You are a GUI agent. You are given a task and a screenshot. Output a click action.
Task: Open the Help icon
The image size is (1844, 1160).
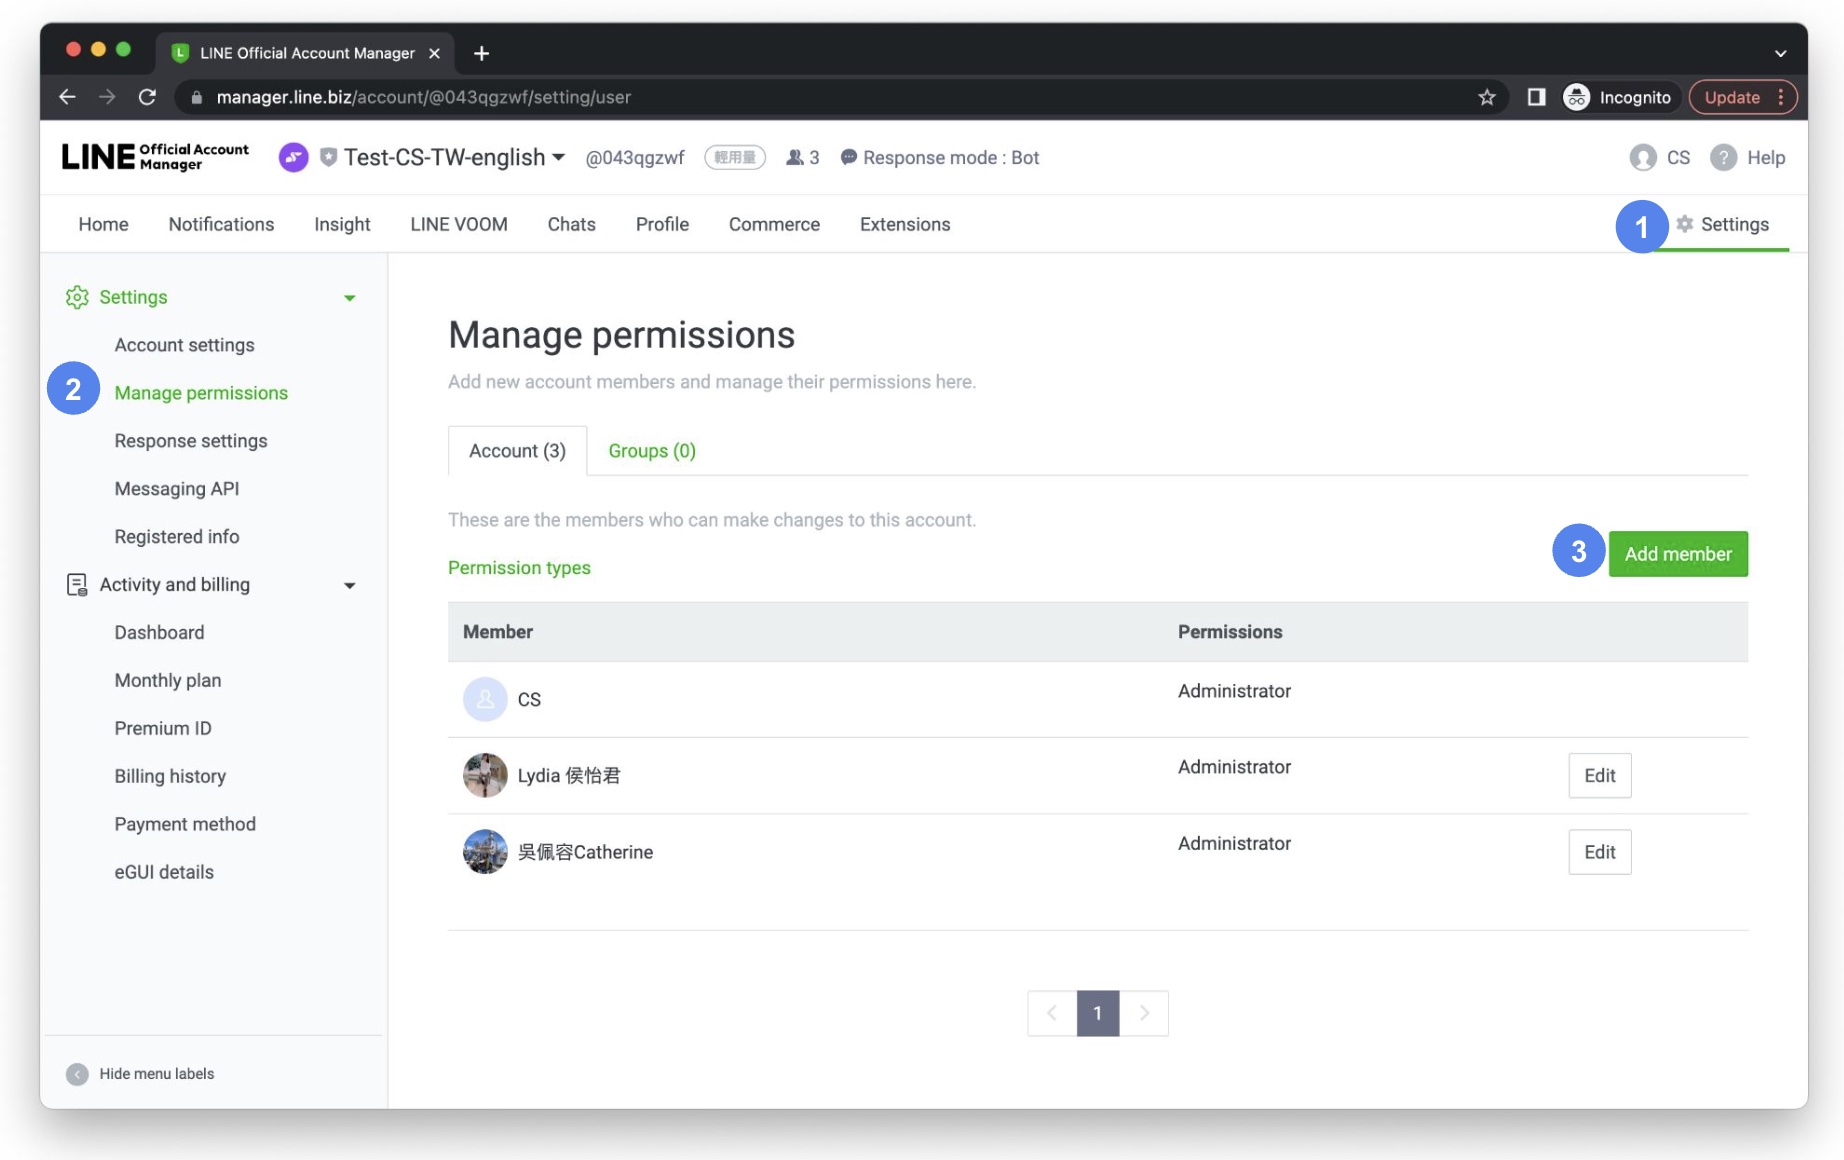tap(1722, 157)
